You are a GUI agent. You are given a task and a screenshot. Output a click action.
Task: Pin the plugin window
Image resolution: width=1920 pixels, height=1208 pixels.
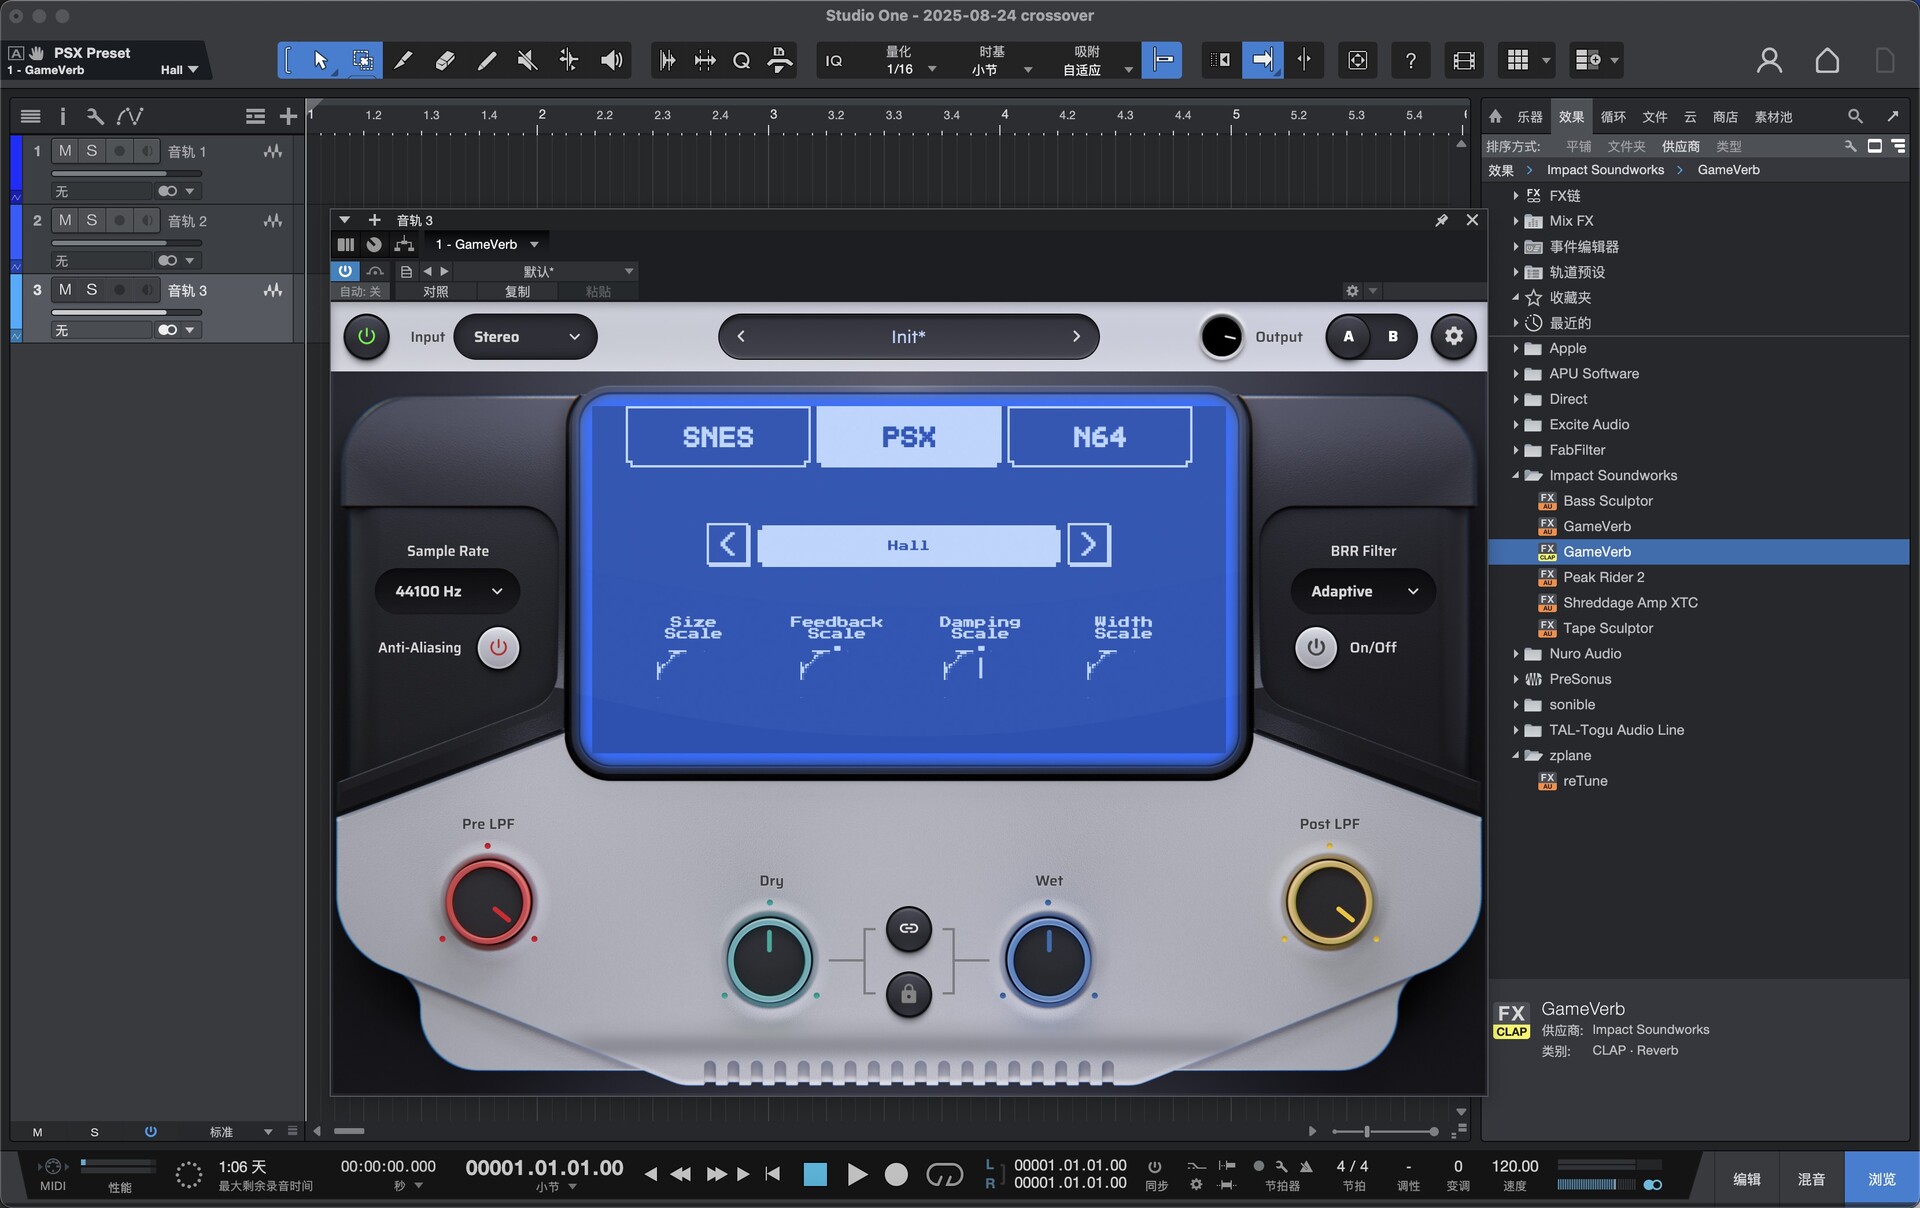point(1441,220)
